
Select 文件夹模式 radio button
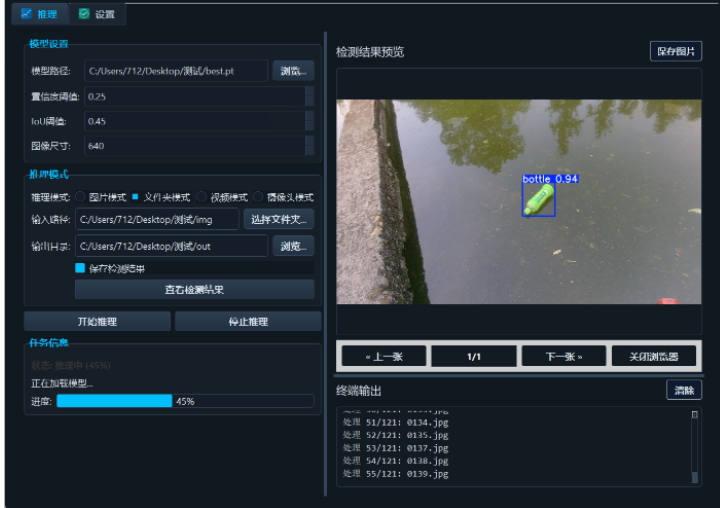161,197
